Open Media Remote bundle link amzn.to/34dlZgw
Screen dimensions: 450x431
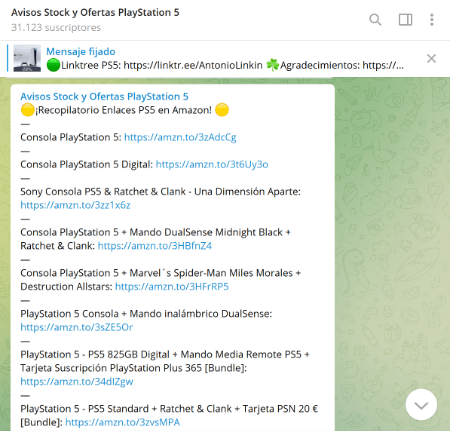[x=77, y=381]
